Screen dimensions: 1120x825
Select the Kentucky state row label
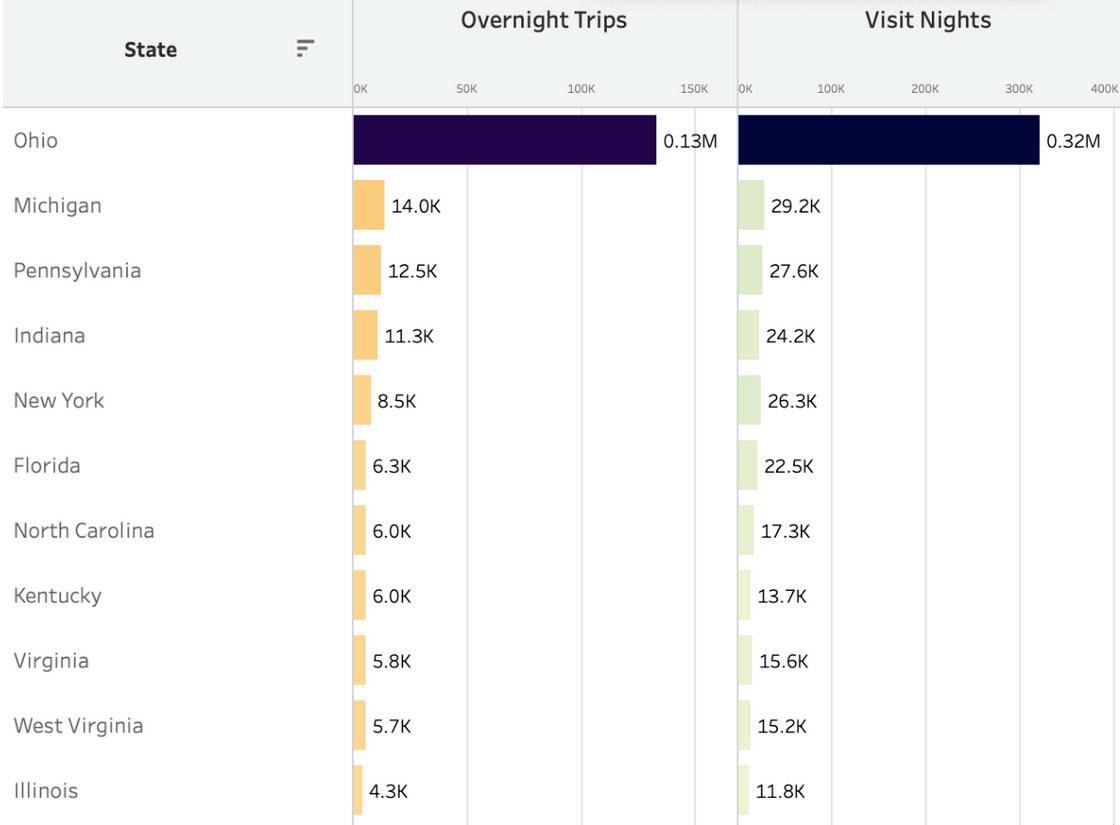pyautogui.click(x=57, y=595)
